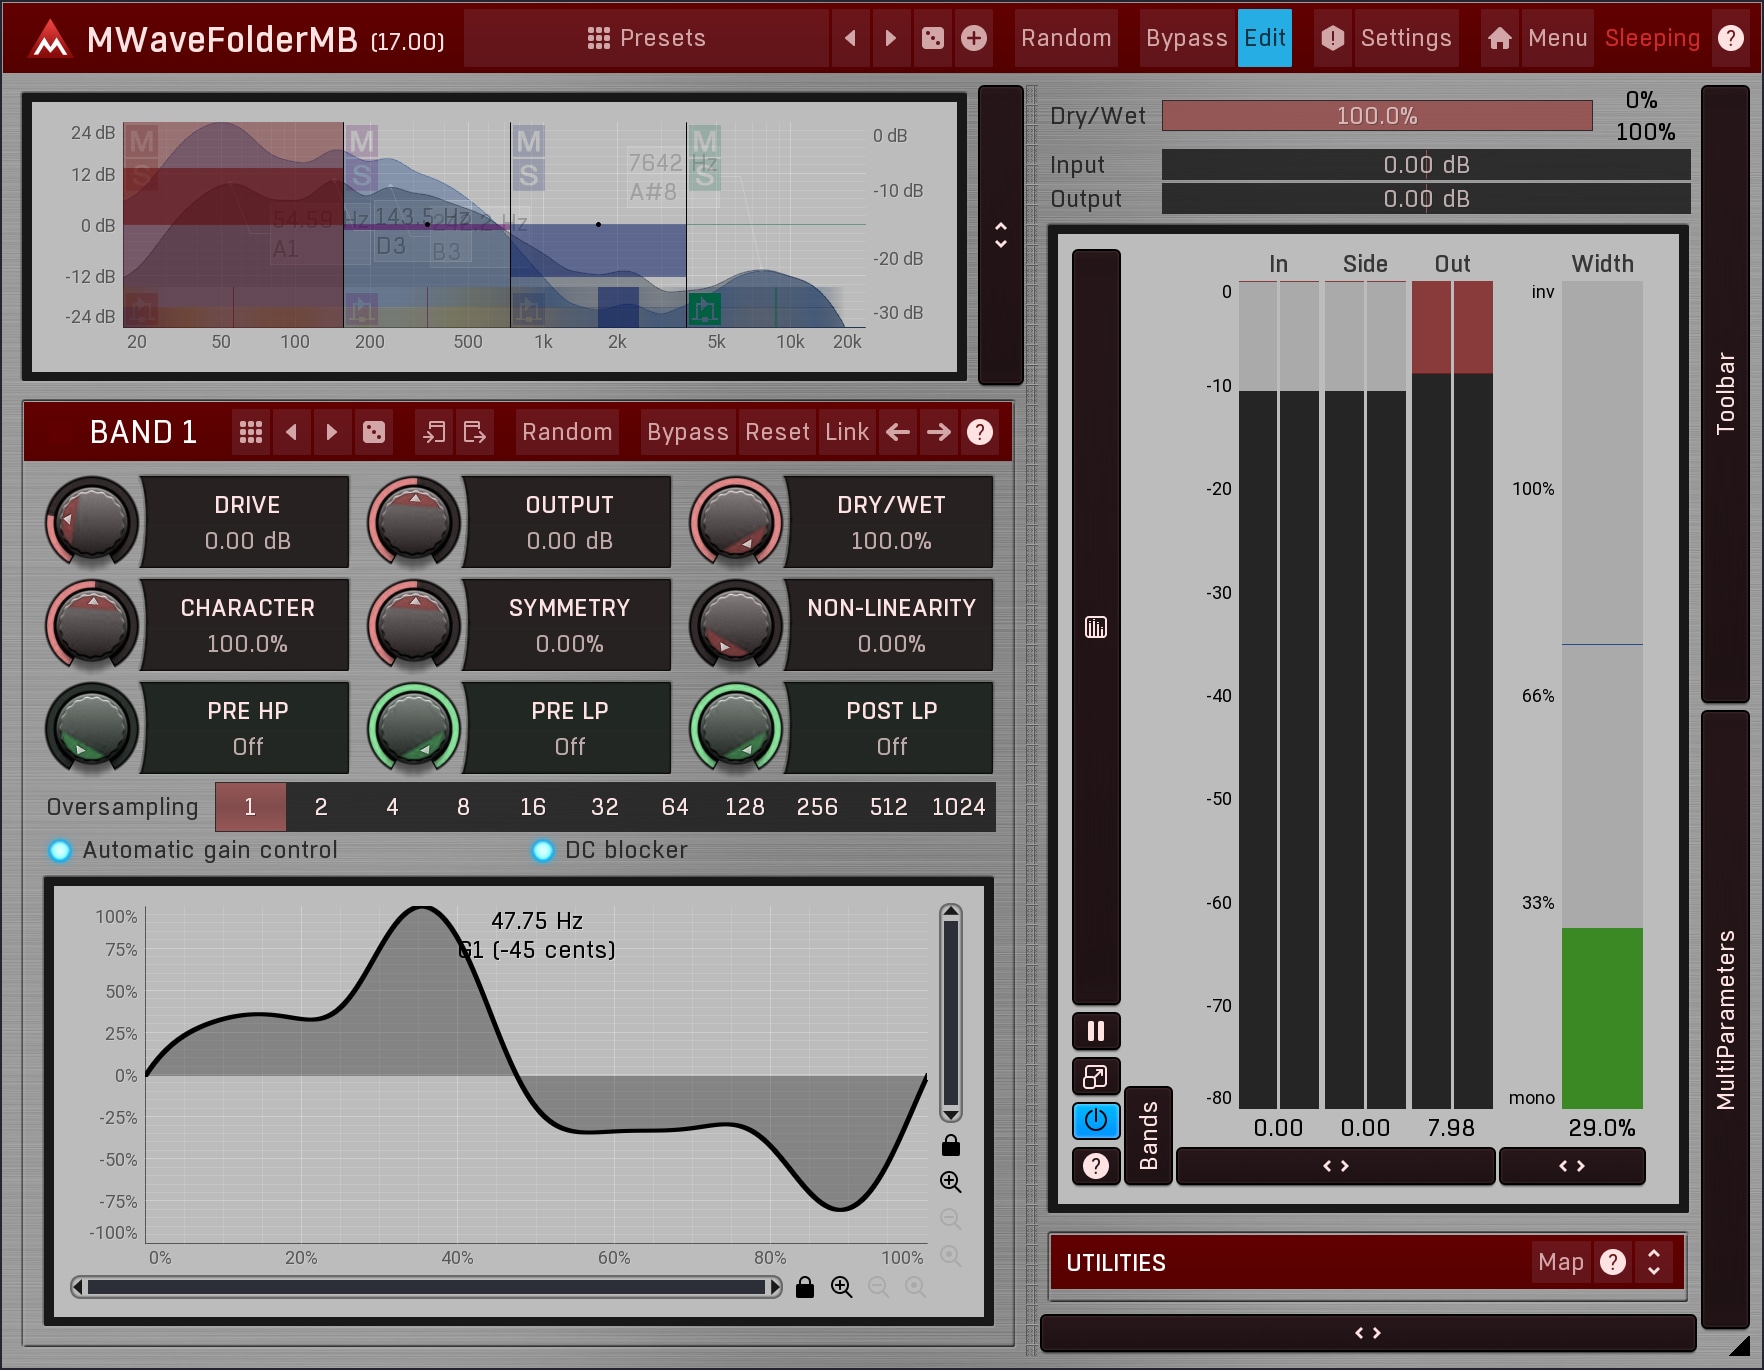Screen dimensions: 1764x1370
Task: Zoom in the waveshape graph vertically
Action: 950,1182
